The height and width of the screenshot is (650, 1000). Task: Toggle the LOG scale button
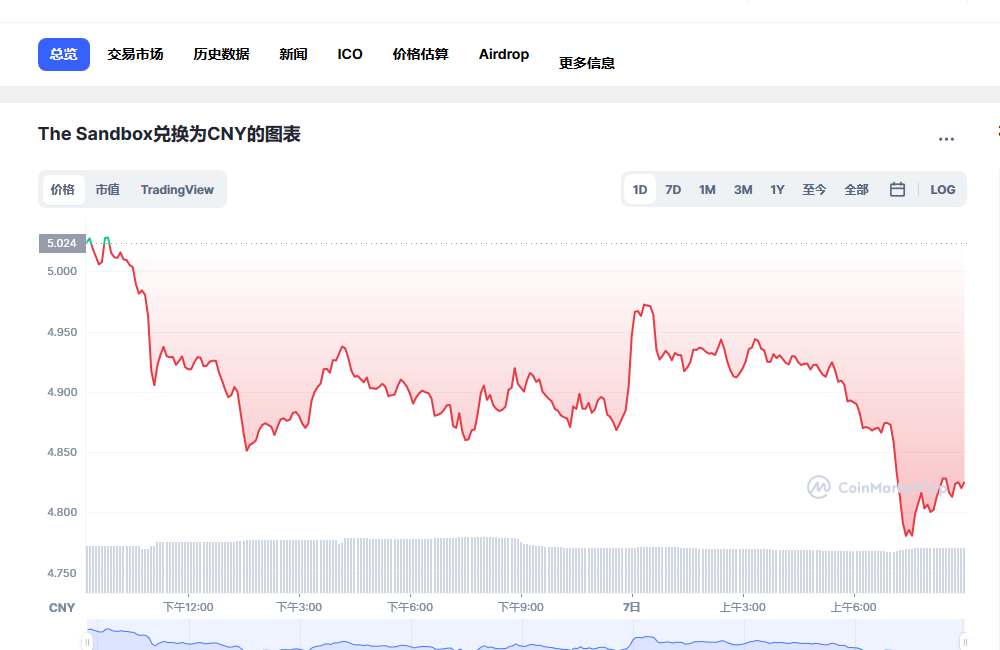pos(943,189)
